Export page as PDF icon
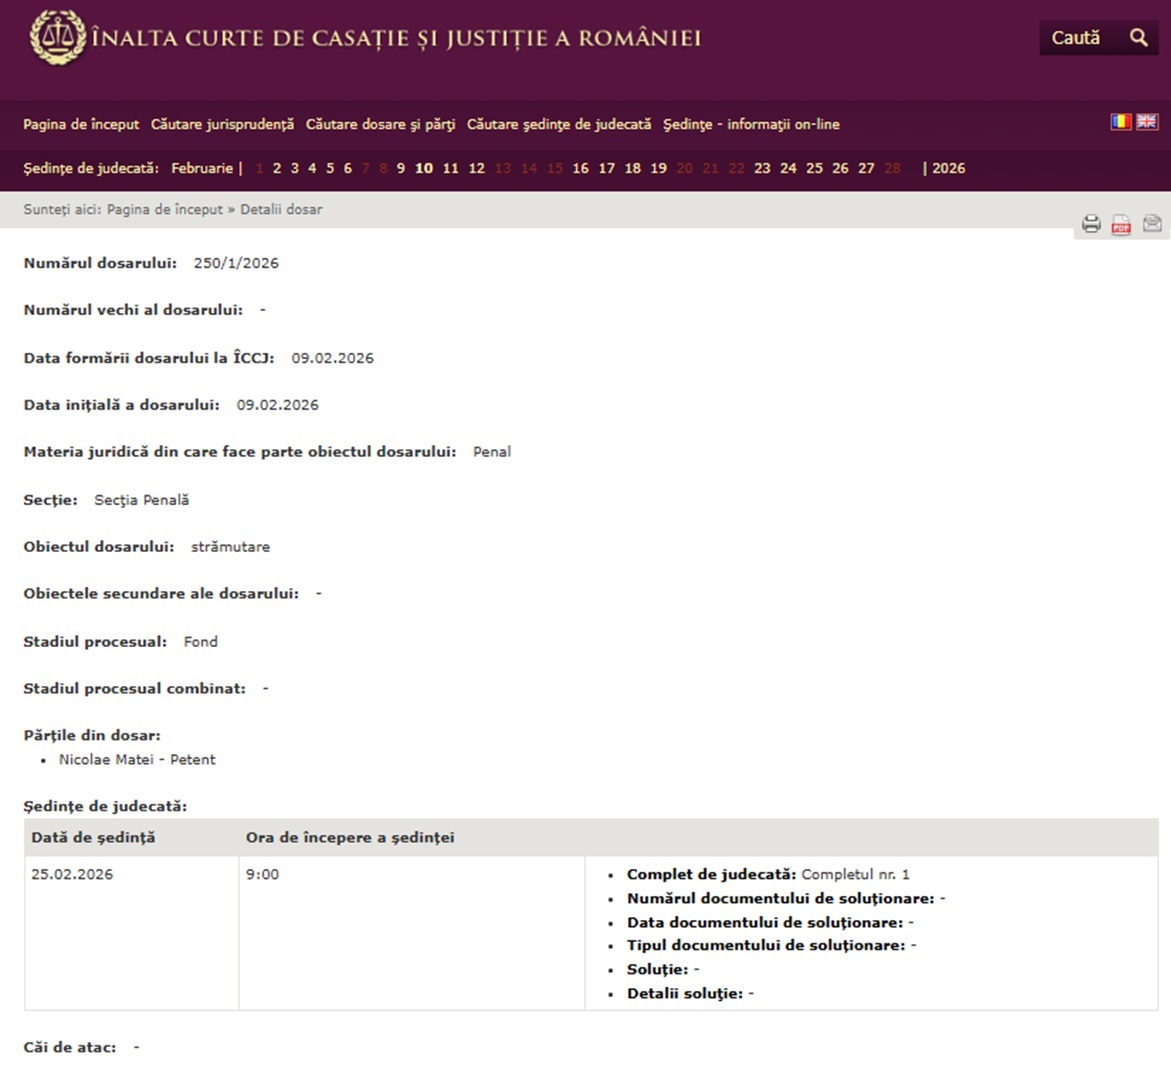Screen dimensions: 1171x1065 pyautogui.click(x=1121, y=224)
